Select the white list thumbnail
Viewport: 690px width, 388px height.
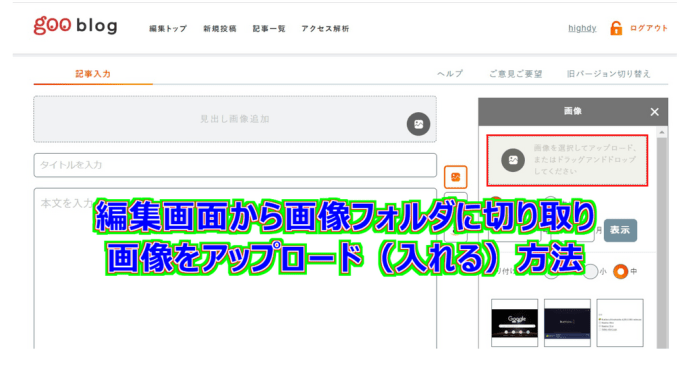pos(620,323)
